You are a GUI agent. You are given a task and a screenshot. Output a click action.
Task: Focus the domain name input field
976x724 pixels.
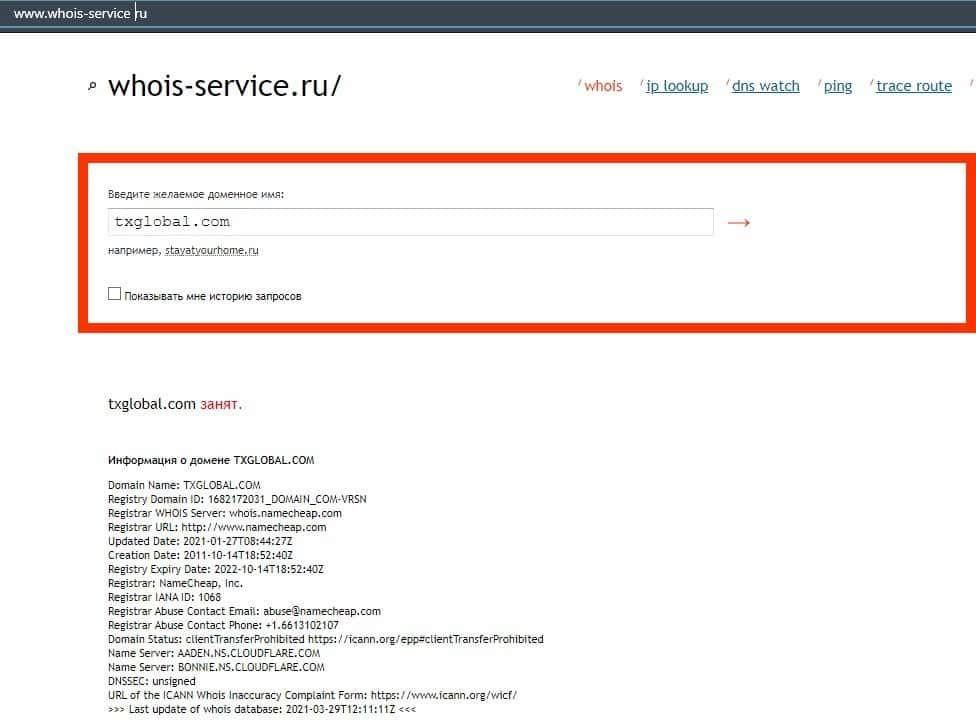tap(411, 222)
